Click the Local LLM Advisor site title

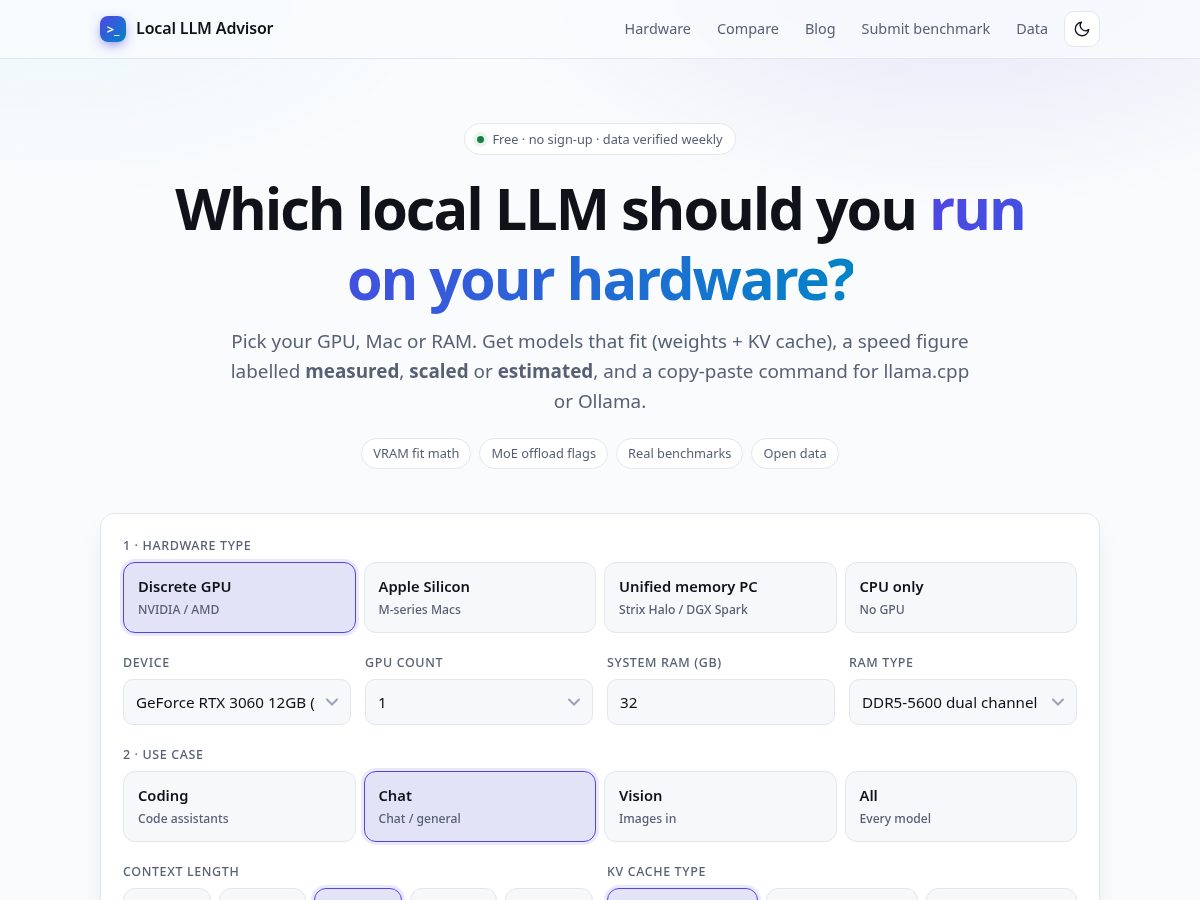pyautogui.click(x=204, y=28)
